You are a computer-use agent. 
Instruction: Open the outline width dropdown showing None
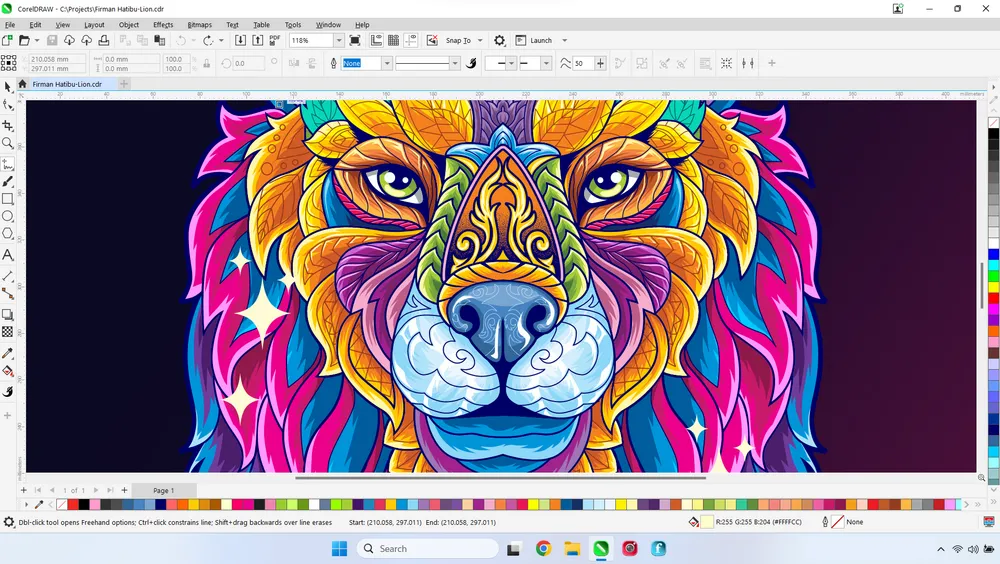387,63
